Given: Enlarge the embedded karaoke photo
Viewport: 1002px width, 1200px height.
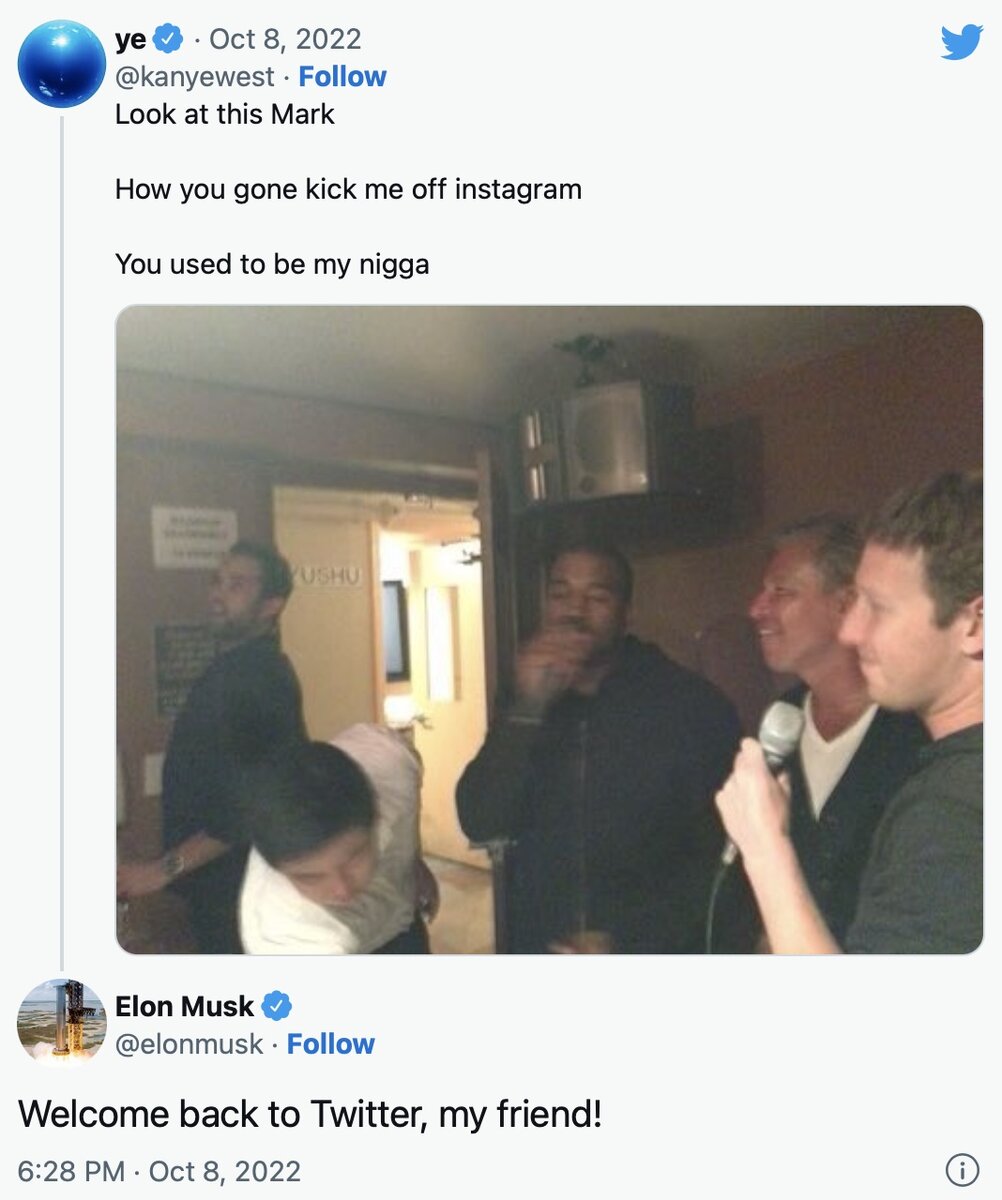Looking at the screenshot, I should click(549, 630).
